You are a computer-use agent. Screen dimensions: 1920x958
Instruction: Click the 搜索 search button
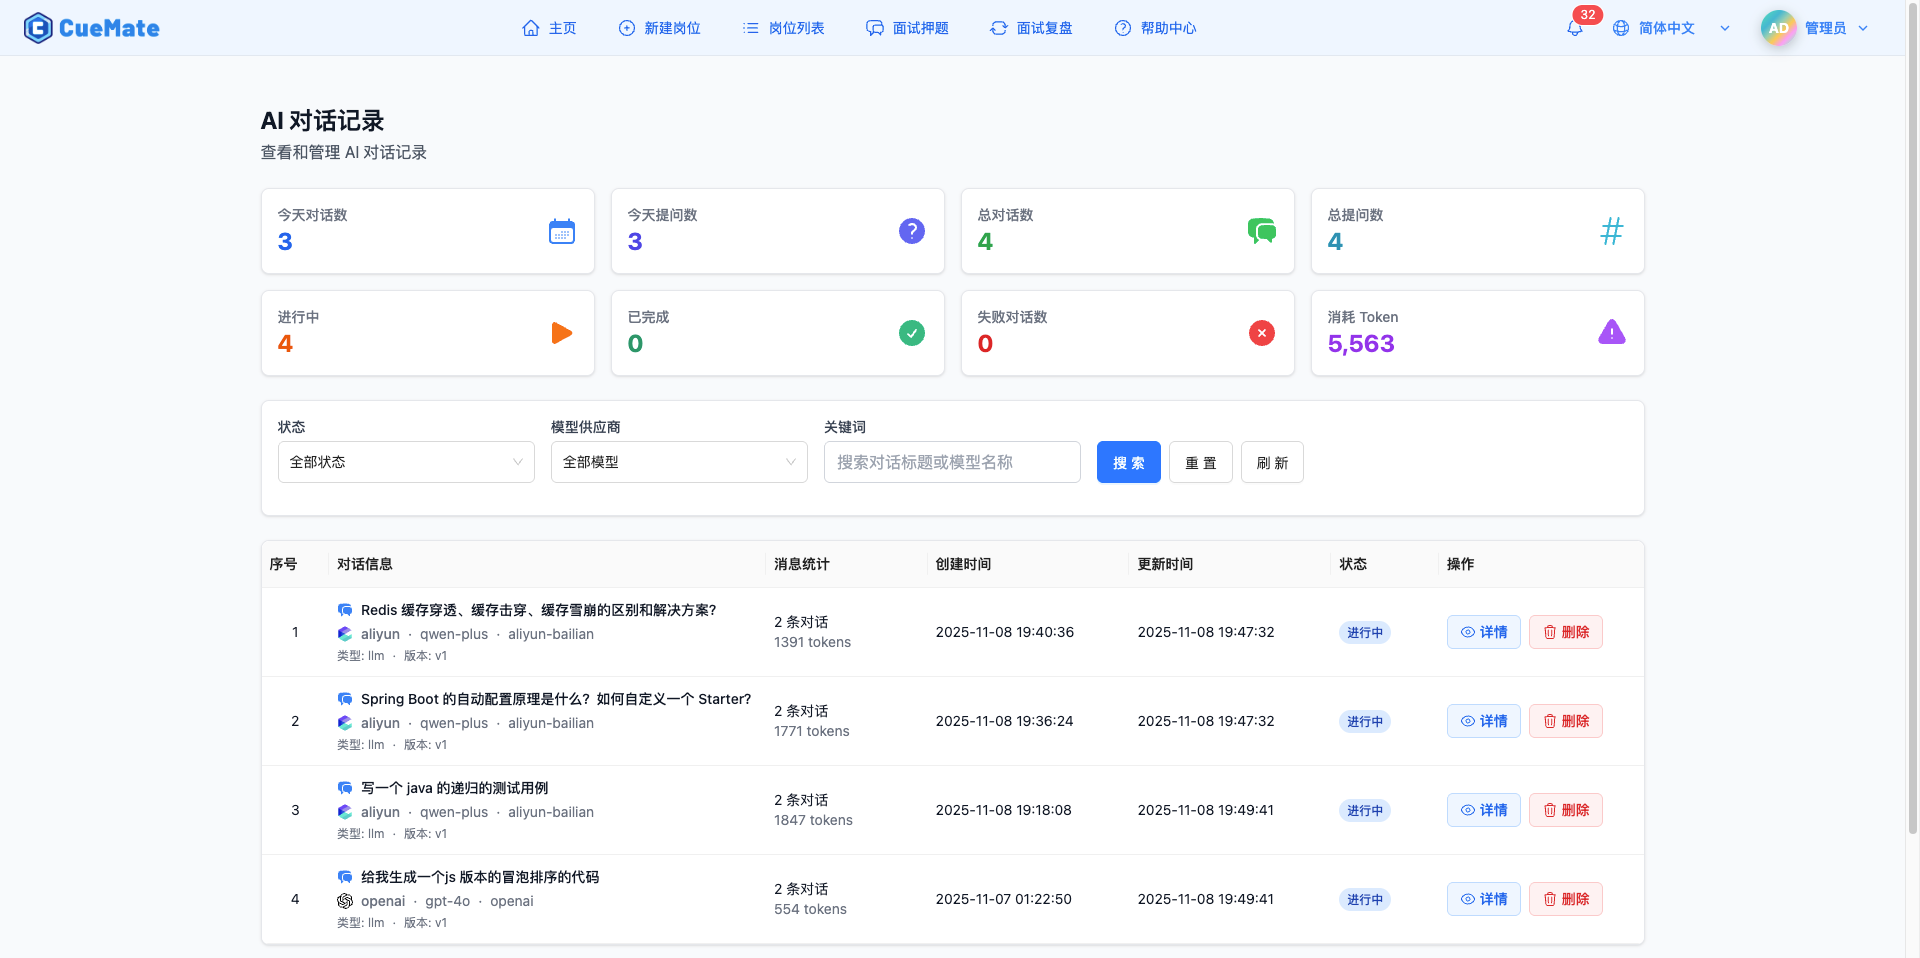click(x=1128, y=462)
